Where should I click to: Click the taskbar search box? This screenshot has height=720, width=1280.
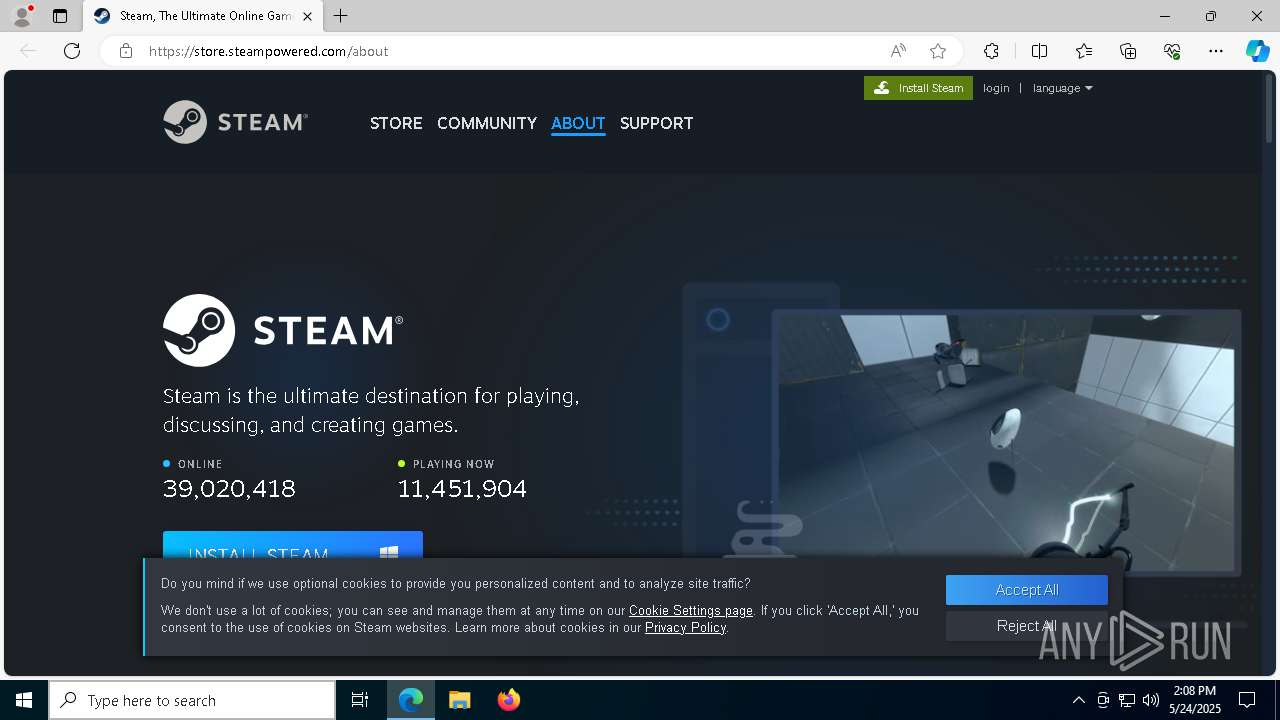(x=192, y=700)
